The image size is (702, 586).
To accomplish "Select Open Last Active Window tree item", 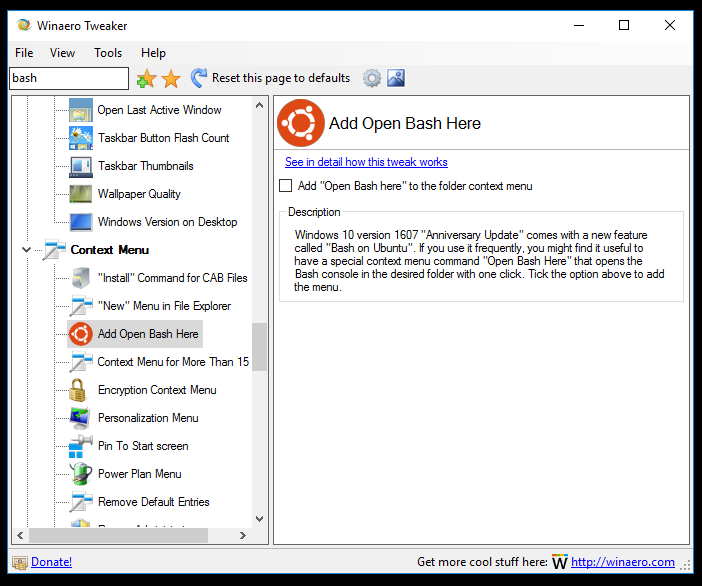I will (159, 110).
